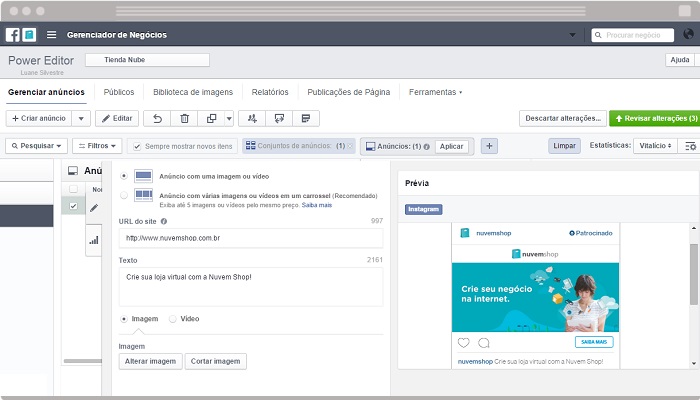This screenshot has height=400, width=700.
Task: Select the Vídeo radio button
Action: click(173, 319)
